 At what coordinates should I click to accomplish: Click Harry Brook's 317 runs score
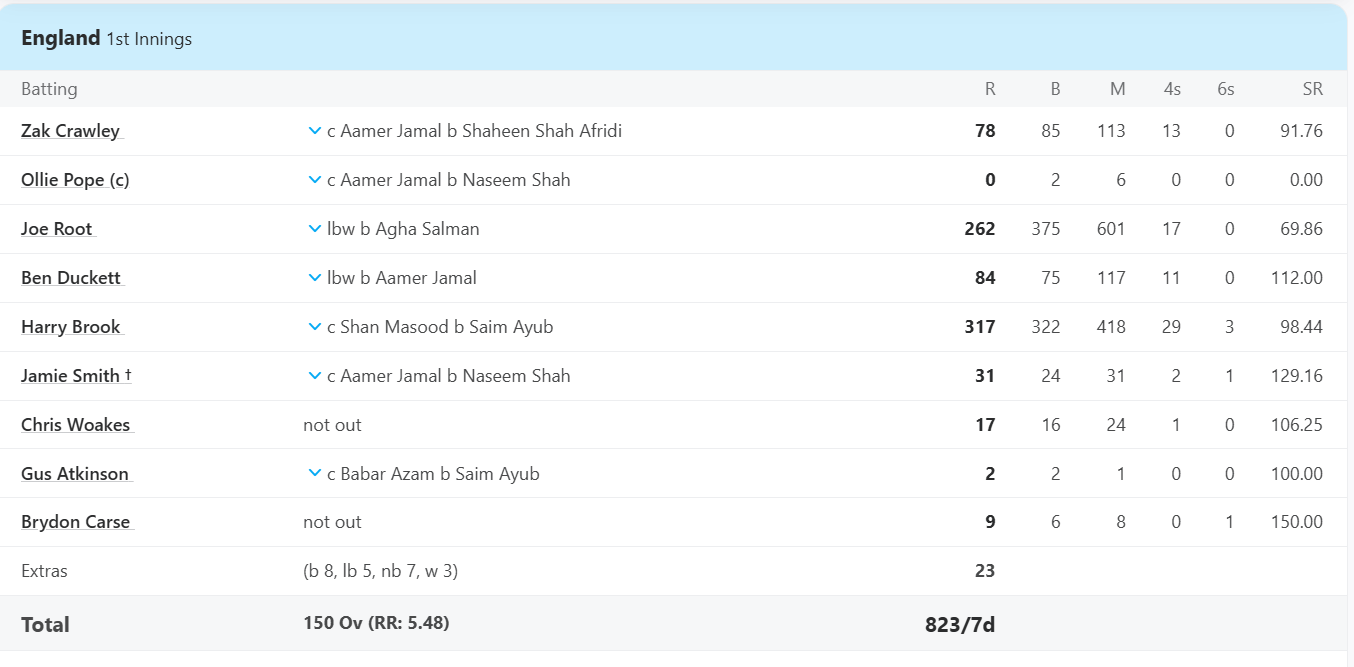(980, 327)
